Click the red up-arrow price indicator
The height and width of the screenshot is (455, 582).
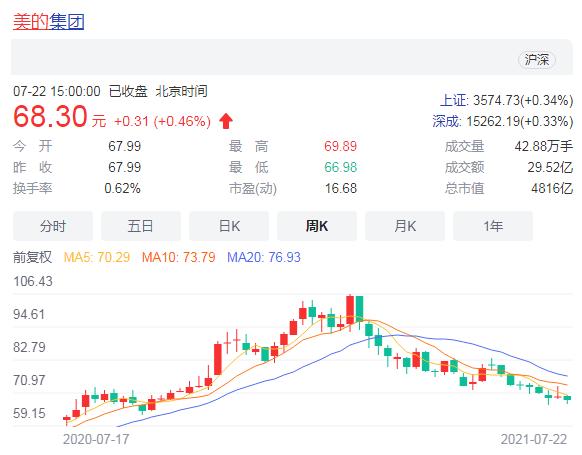[x=226, y=121]
